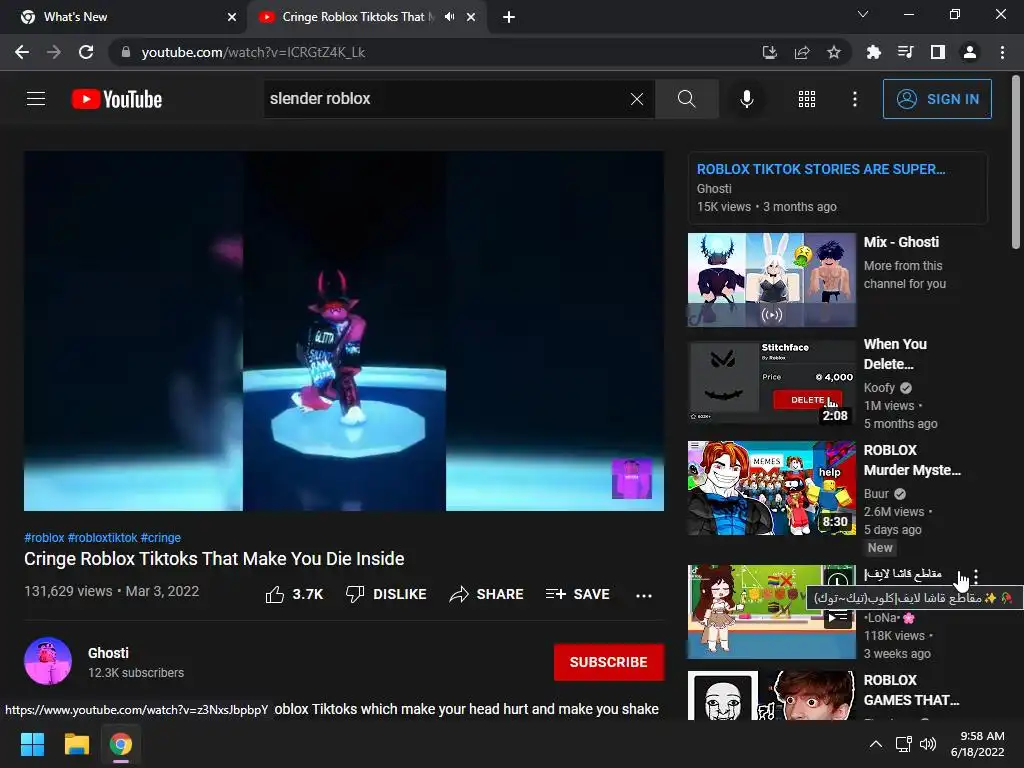Show hidden system tray icons

[x=876, y=744]
